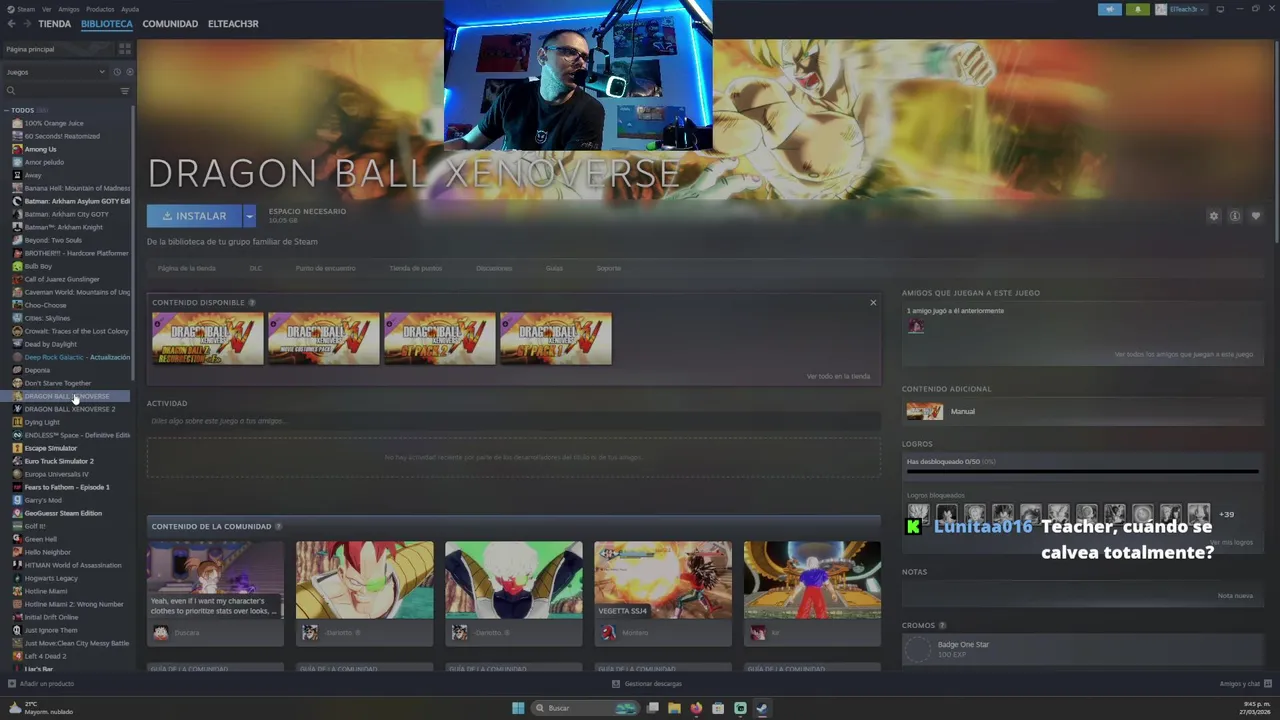Screen dimensions: 1280x720
Task: Click the Nota nueva button
Action: pyautogui.click(x=1235, y=595)
